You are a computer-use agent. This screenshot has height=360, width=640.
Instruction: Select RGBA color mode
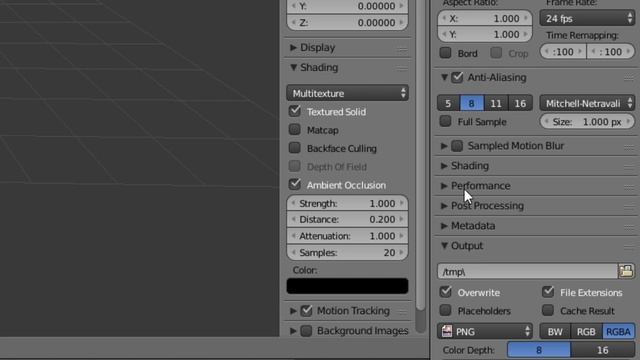point(619,331)
